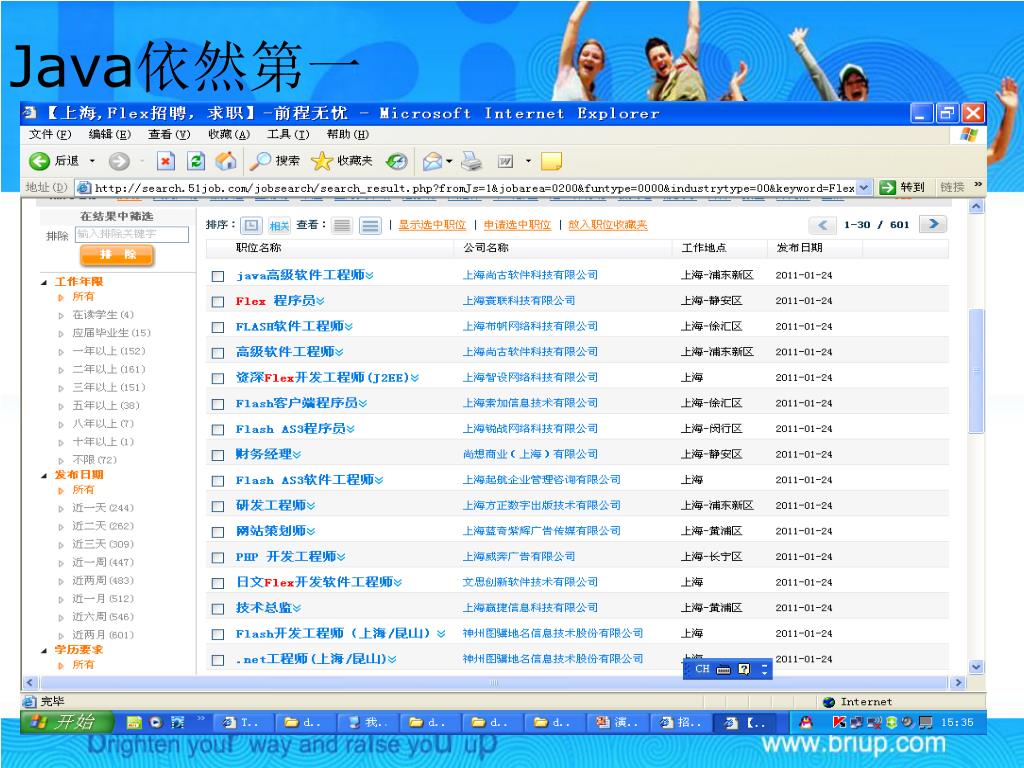Open company link 上海寰联科技有限公司
The image size is (1024, 768).
(x=519, y=301)
